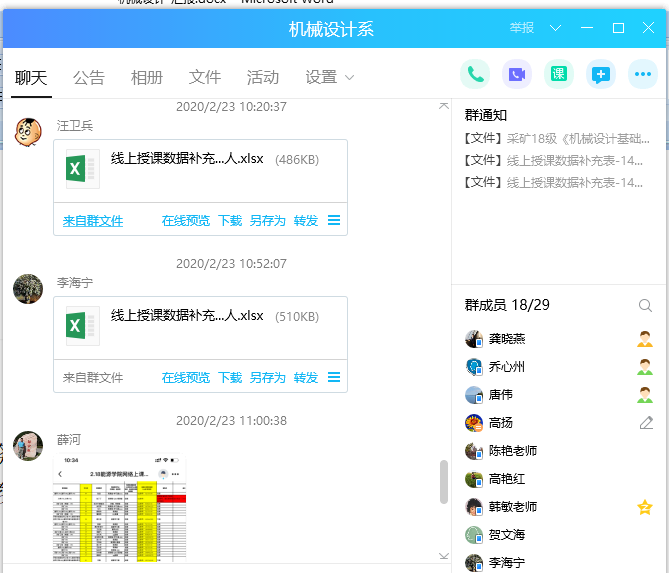The height and width of the screenshot is (573, 669).
Task: Open the 相册 tab
Action: pyautogui.click(x=147, y=78)
